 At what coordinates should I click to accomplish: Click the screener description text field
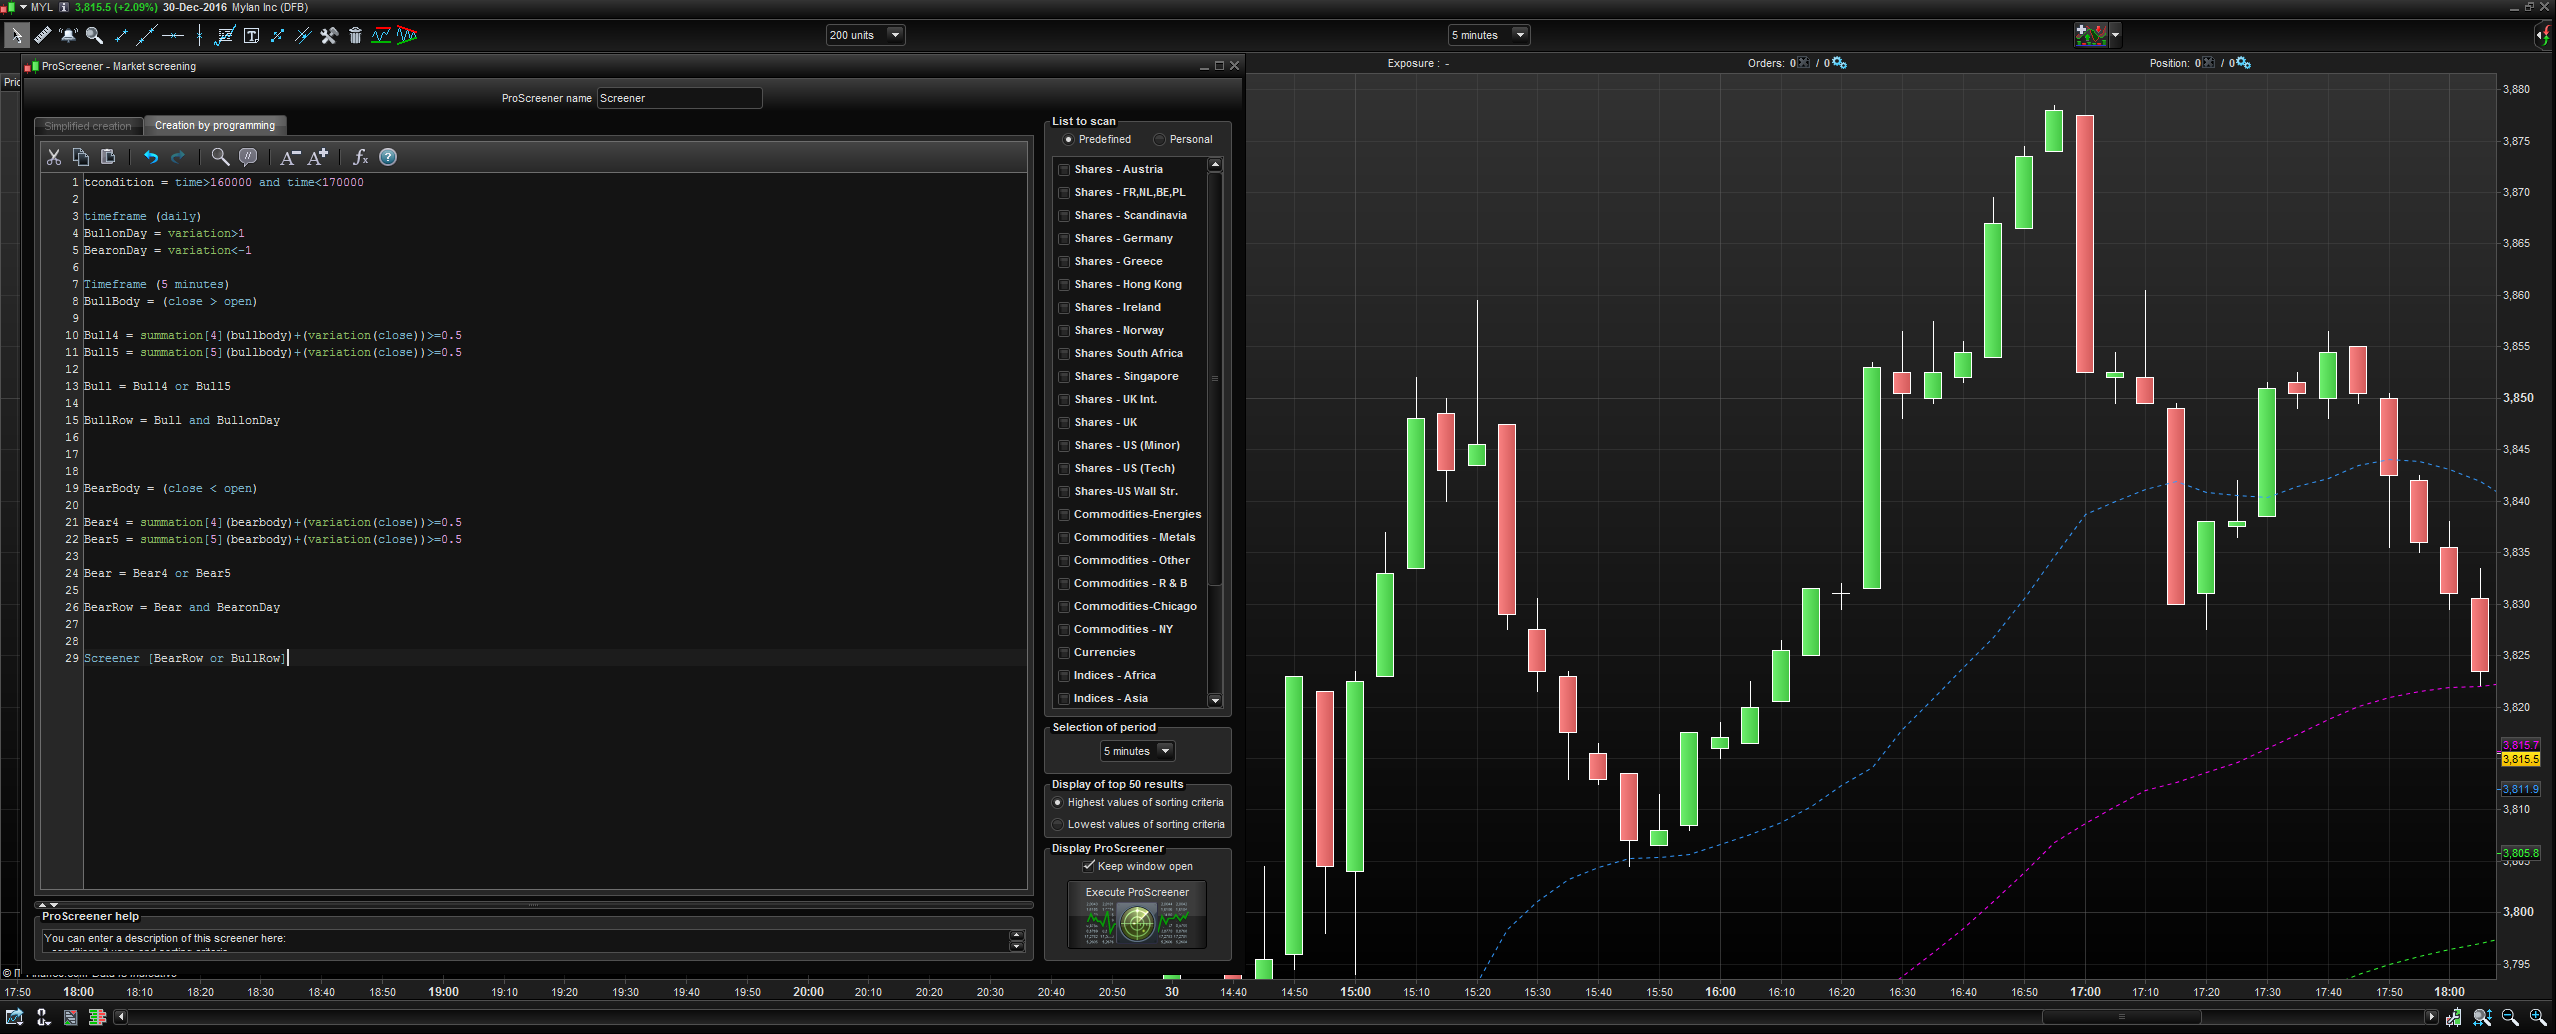tap(526, 940)
